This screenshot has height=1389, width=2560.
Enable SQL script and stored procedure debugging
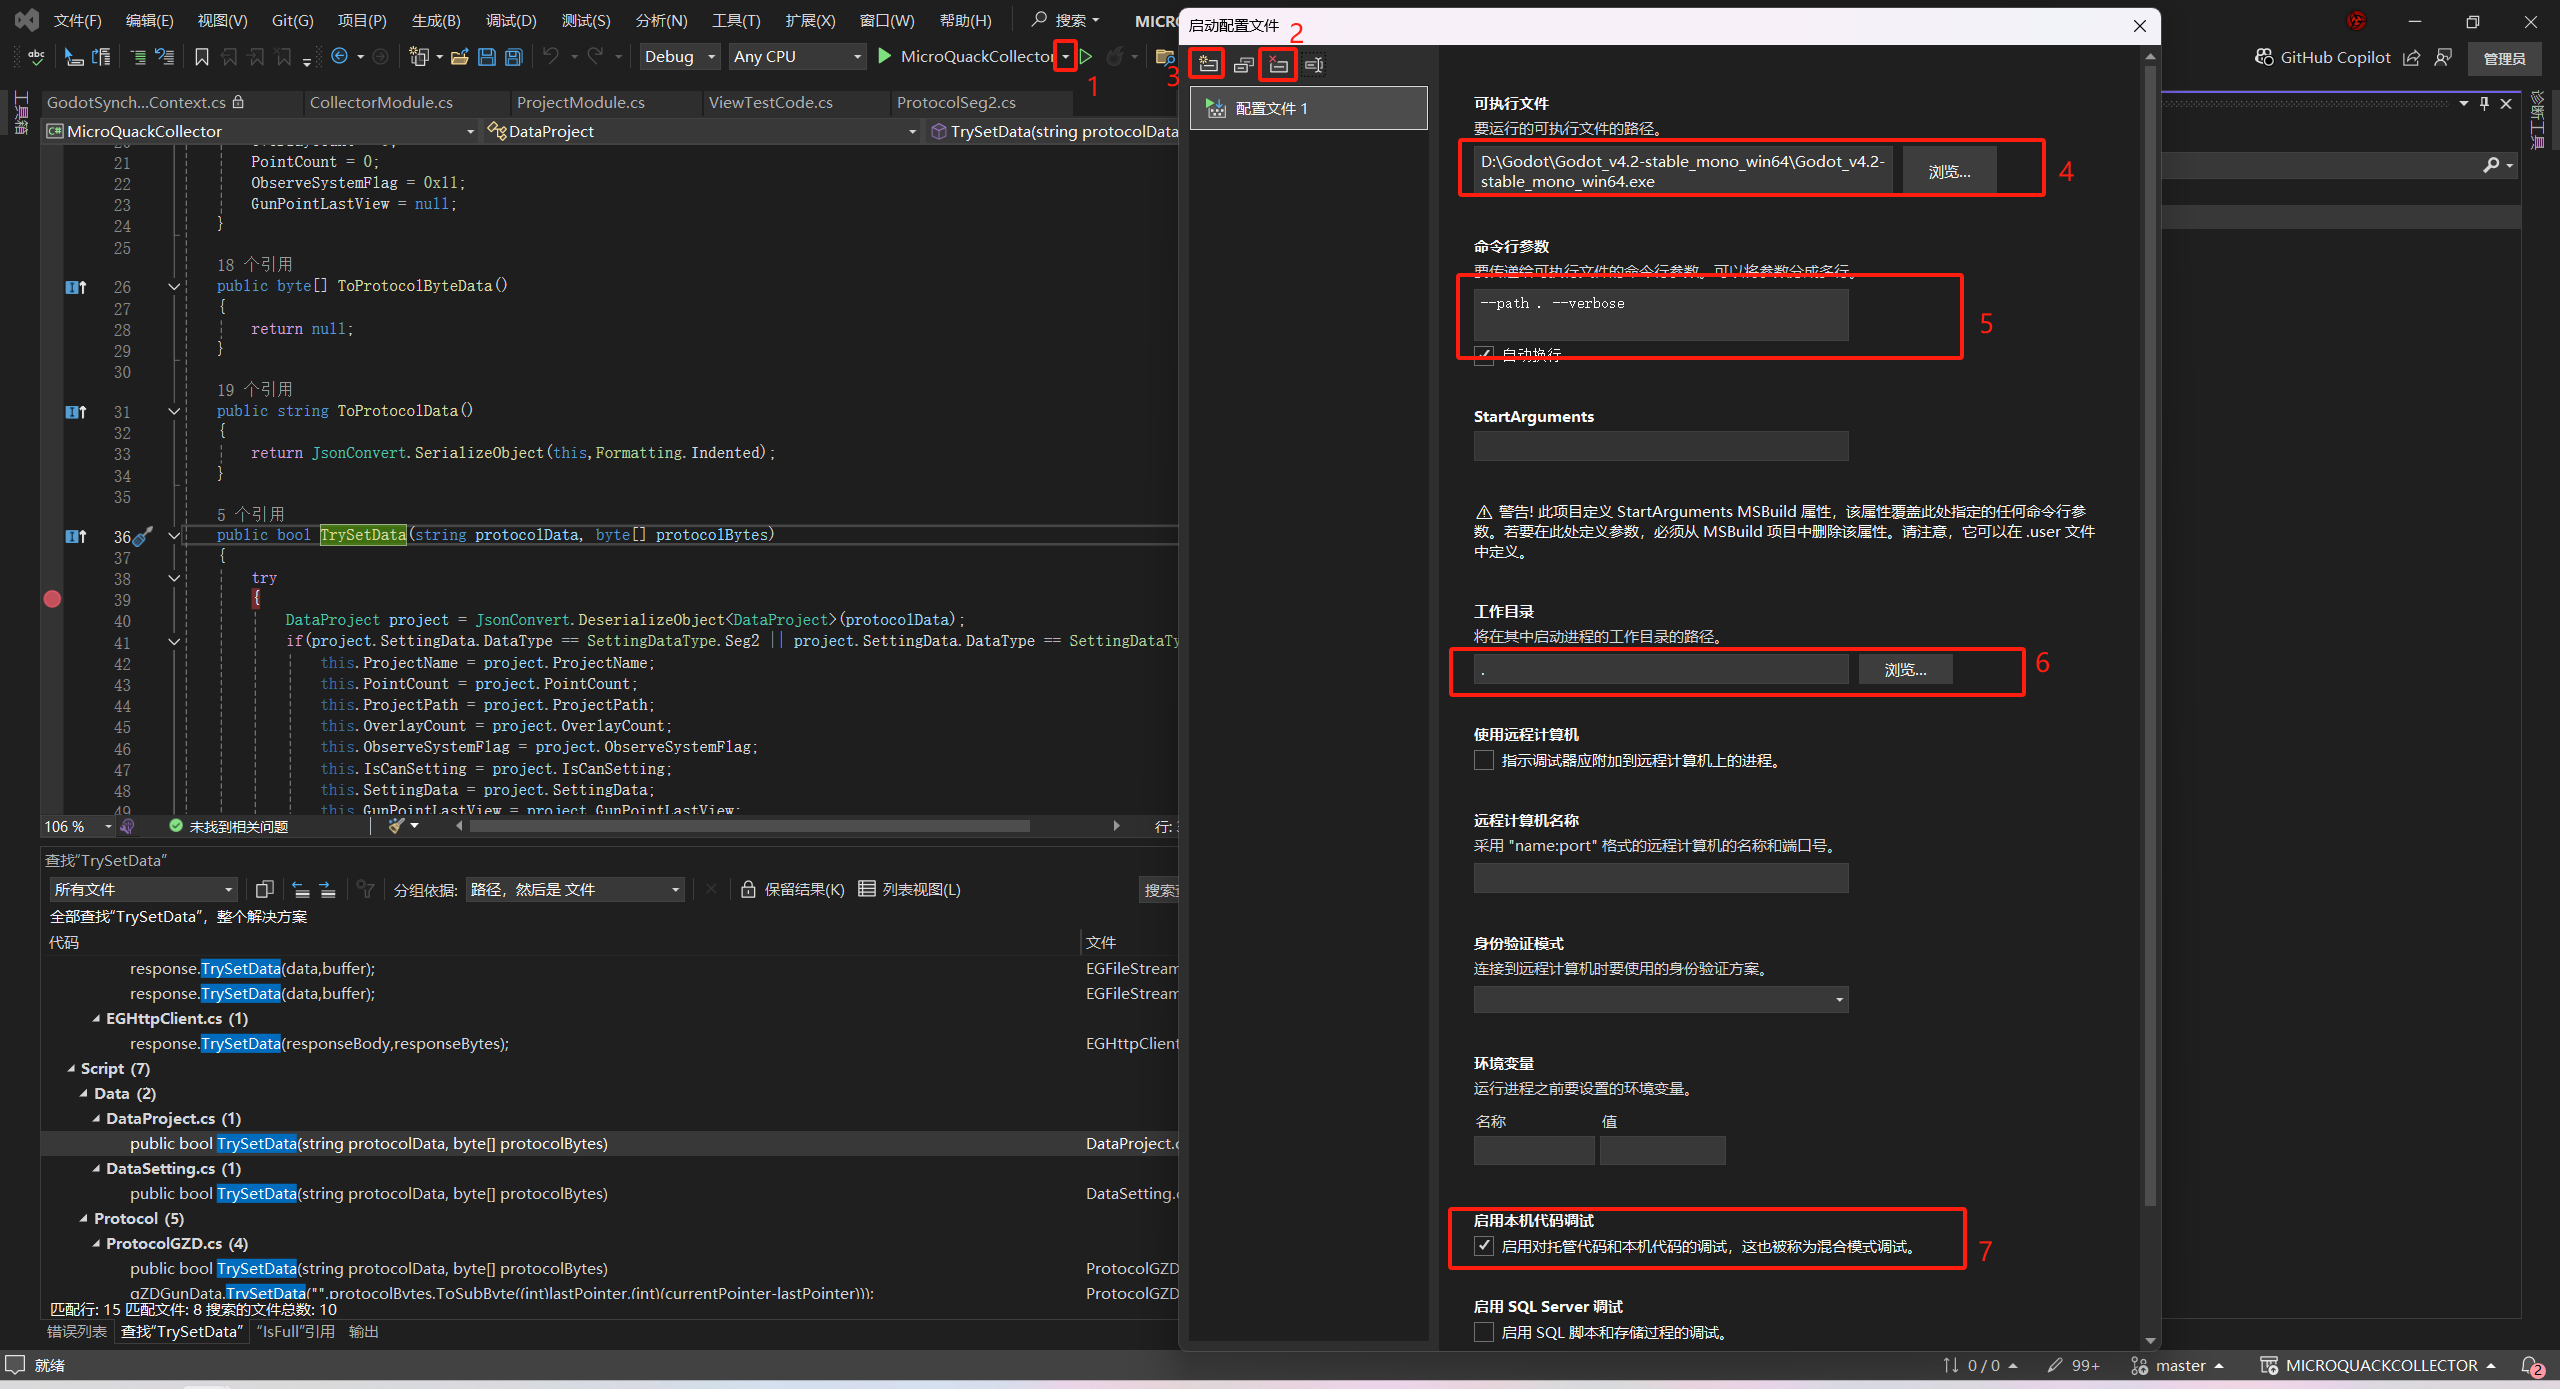1484,1332
